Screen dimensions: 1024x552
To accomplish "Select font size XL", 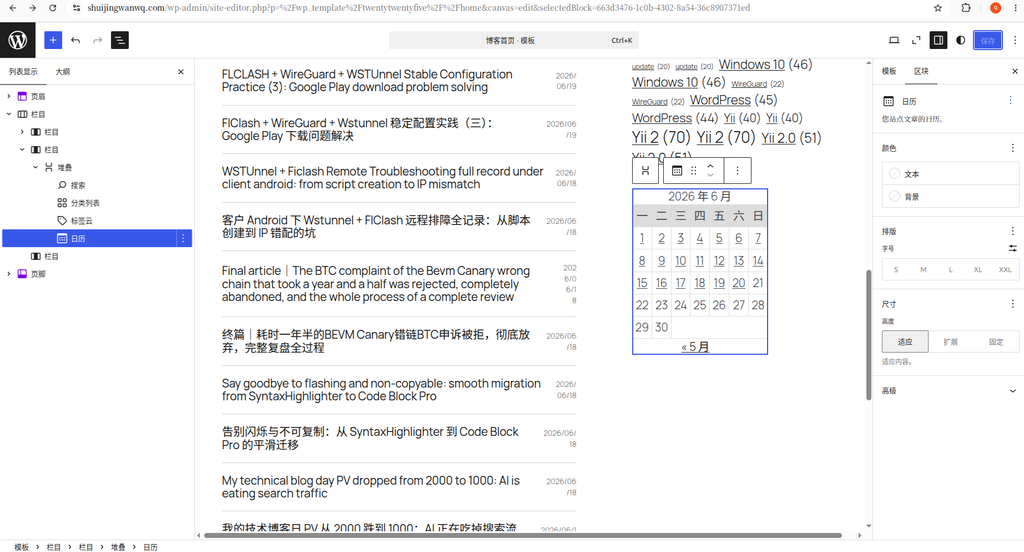I will 978,269.
